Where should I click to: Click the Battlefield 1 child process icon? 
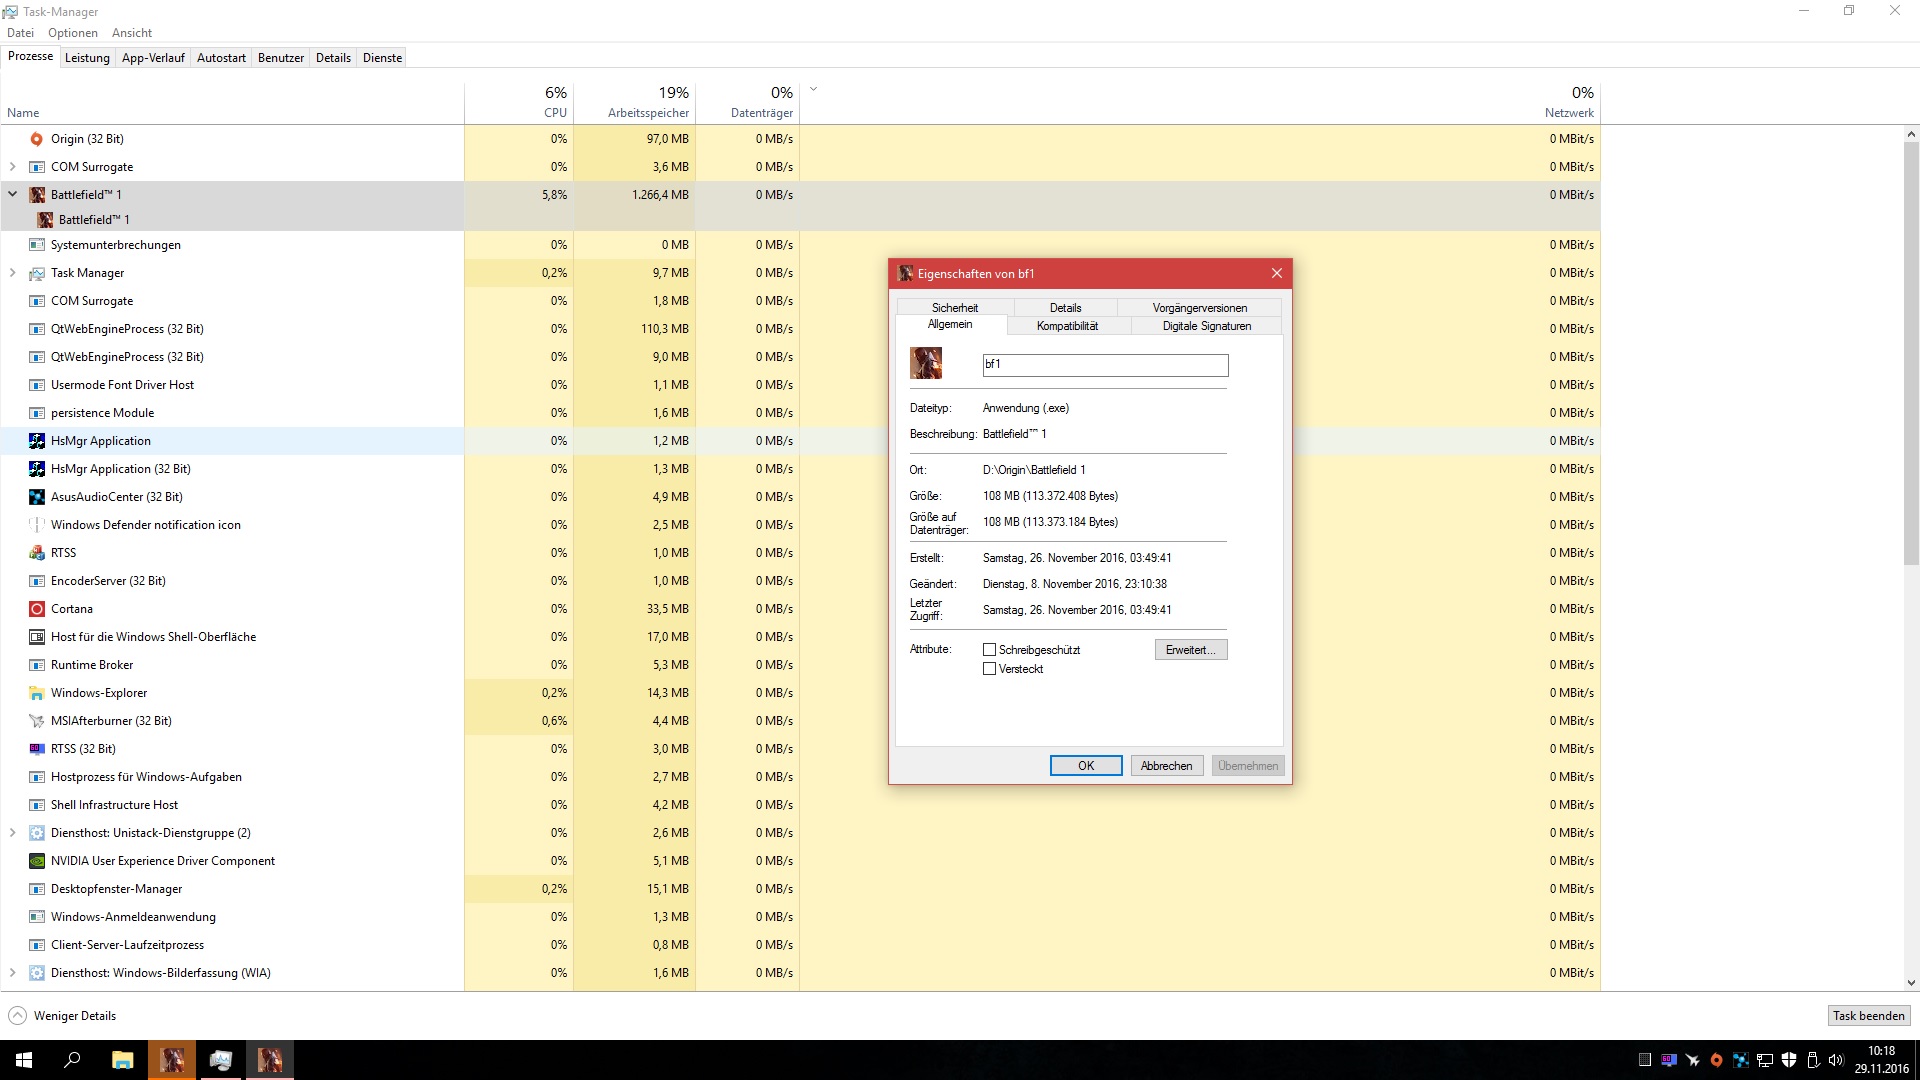(x=45, y=220)
